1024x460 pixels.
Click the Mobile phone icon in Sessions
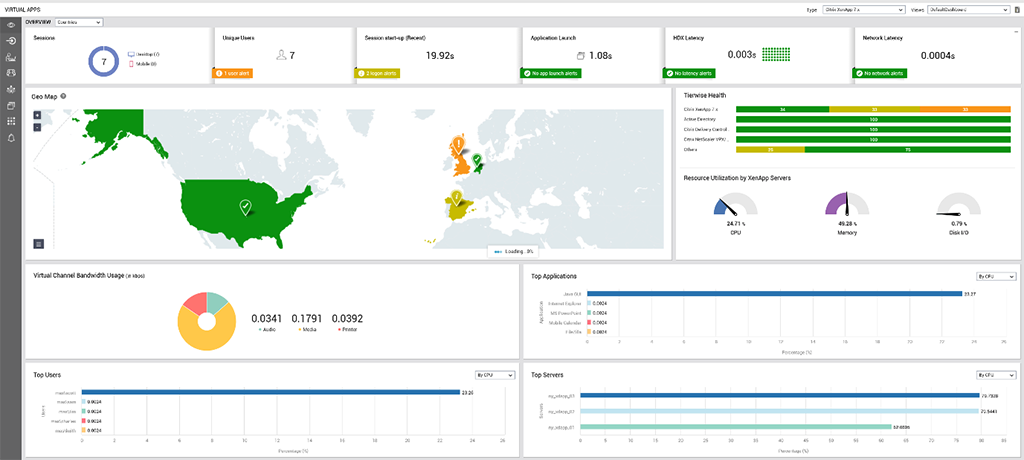coord(131,64)
